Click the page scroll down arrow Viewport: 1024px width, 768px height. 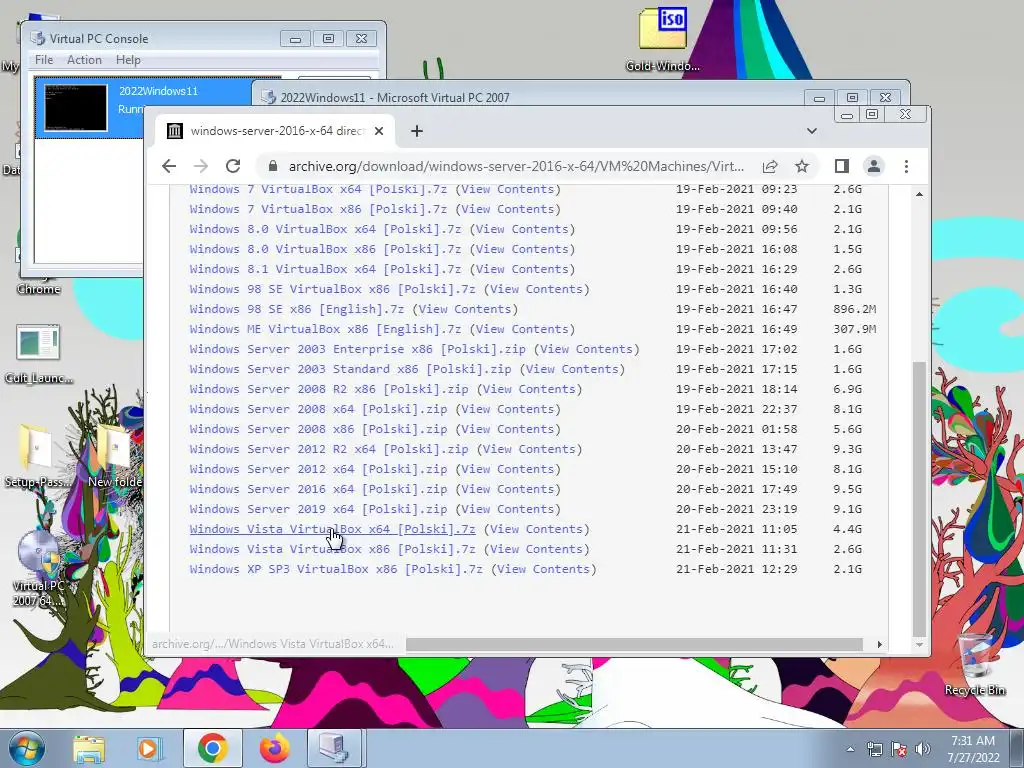point(920,645)
